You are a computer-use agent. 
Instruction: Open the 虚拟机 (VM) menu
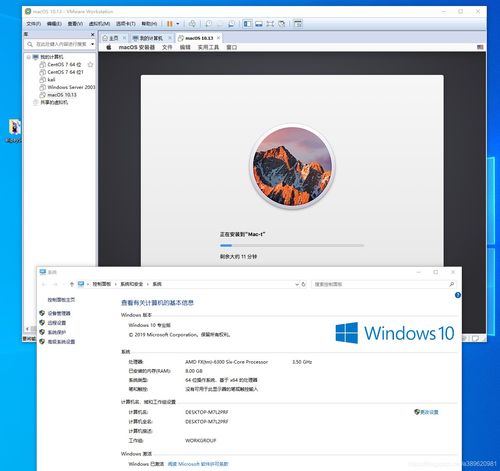tap(99, 24)
